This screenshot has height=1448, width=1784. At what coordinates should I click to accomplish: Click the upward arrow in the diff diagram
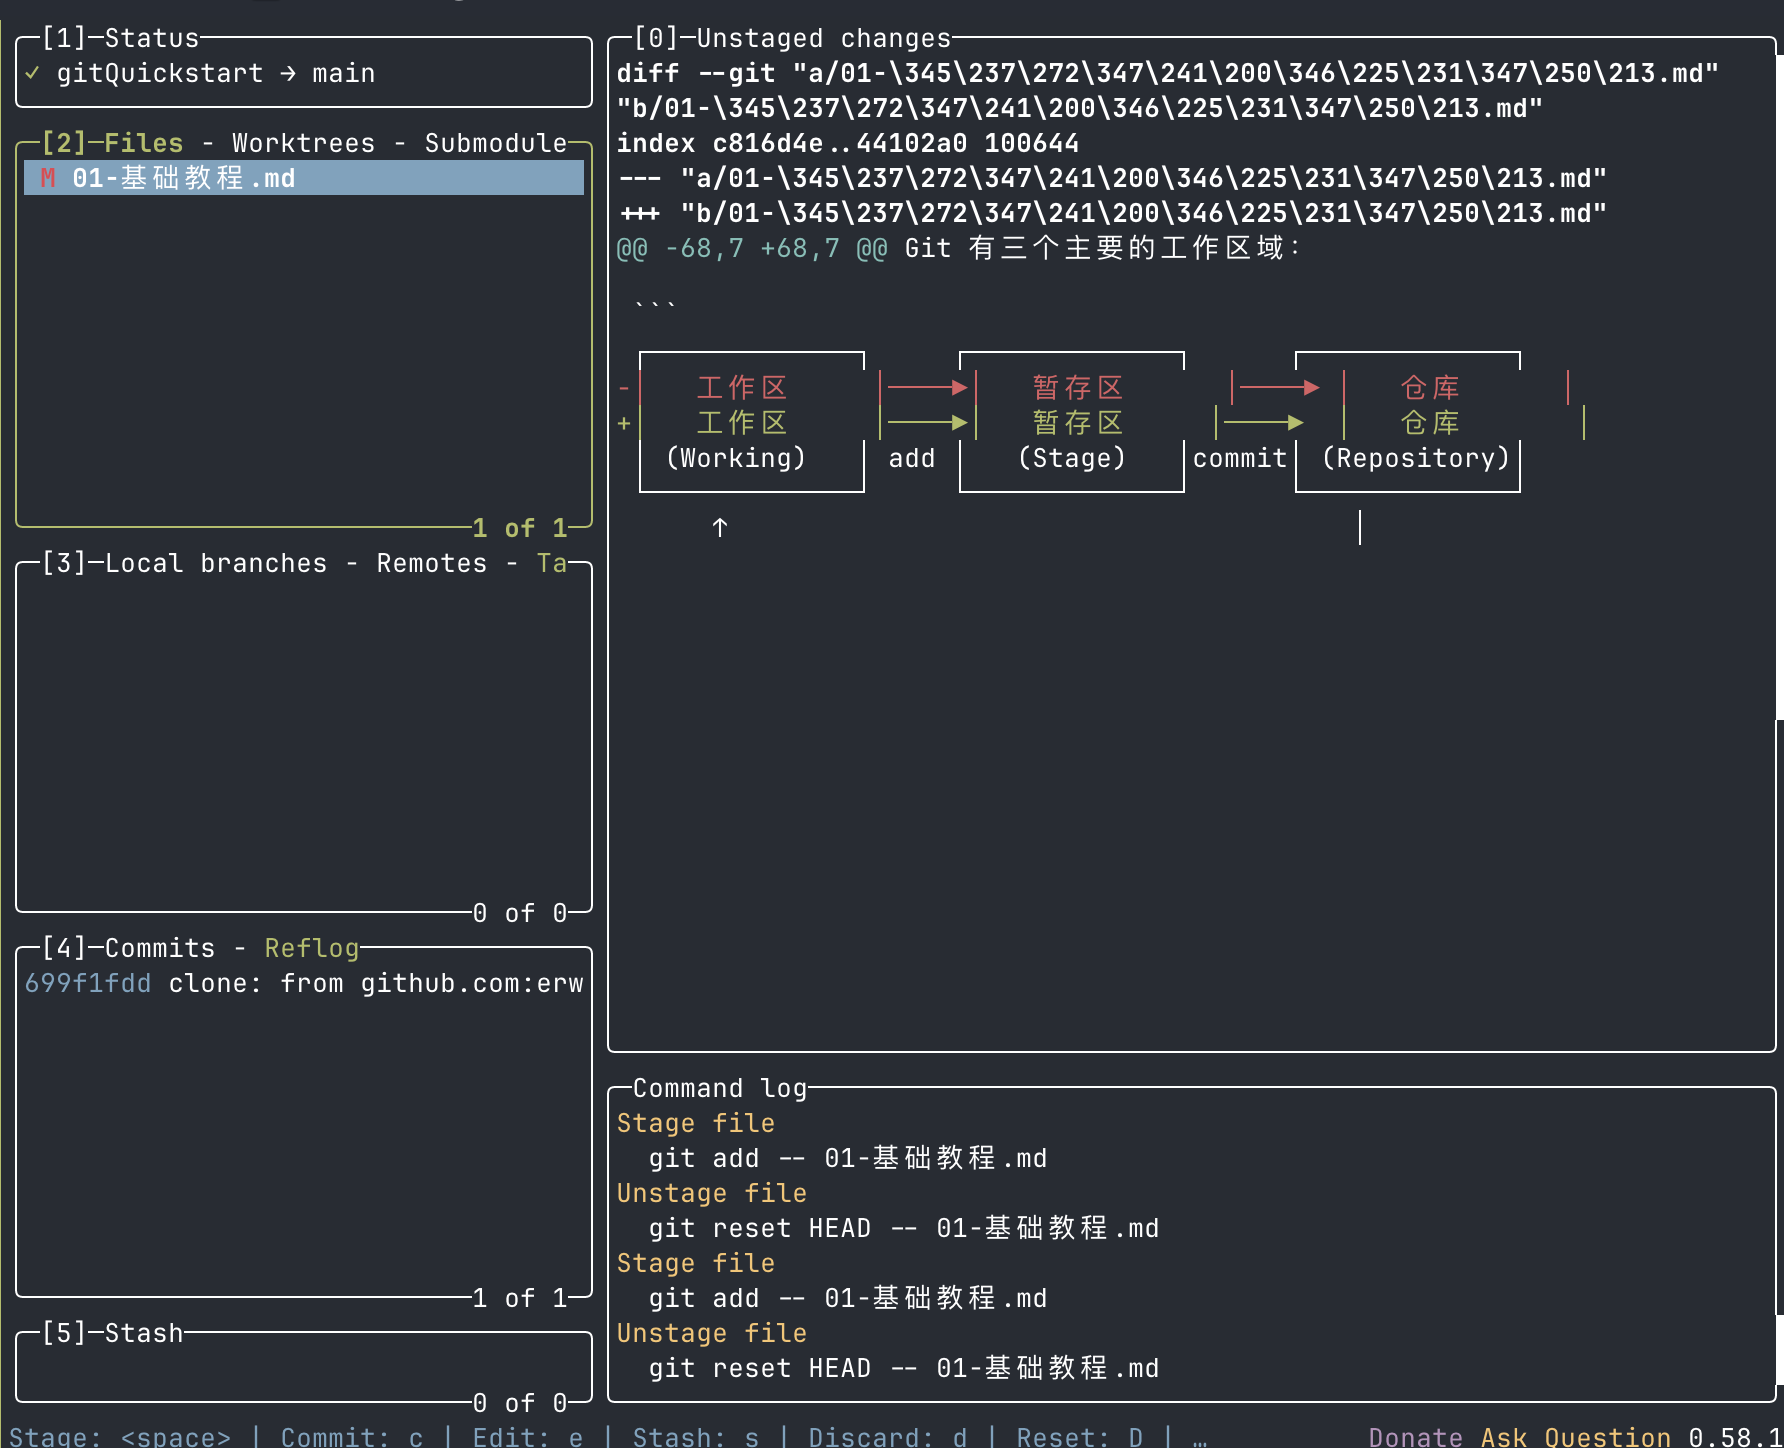click(719, 527)
